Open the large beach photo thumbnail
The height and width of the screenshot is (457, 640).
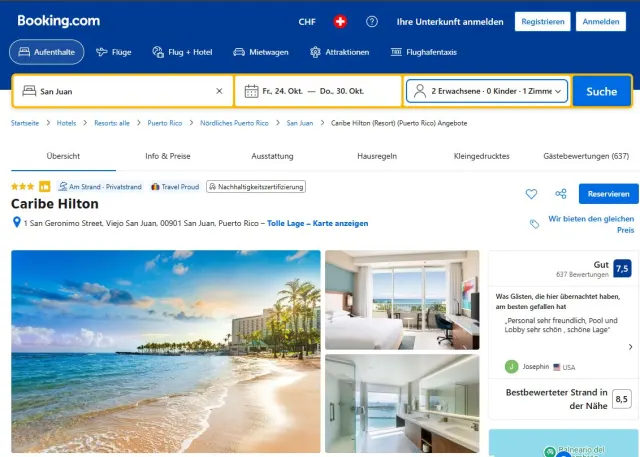tap(166, 351)
